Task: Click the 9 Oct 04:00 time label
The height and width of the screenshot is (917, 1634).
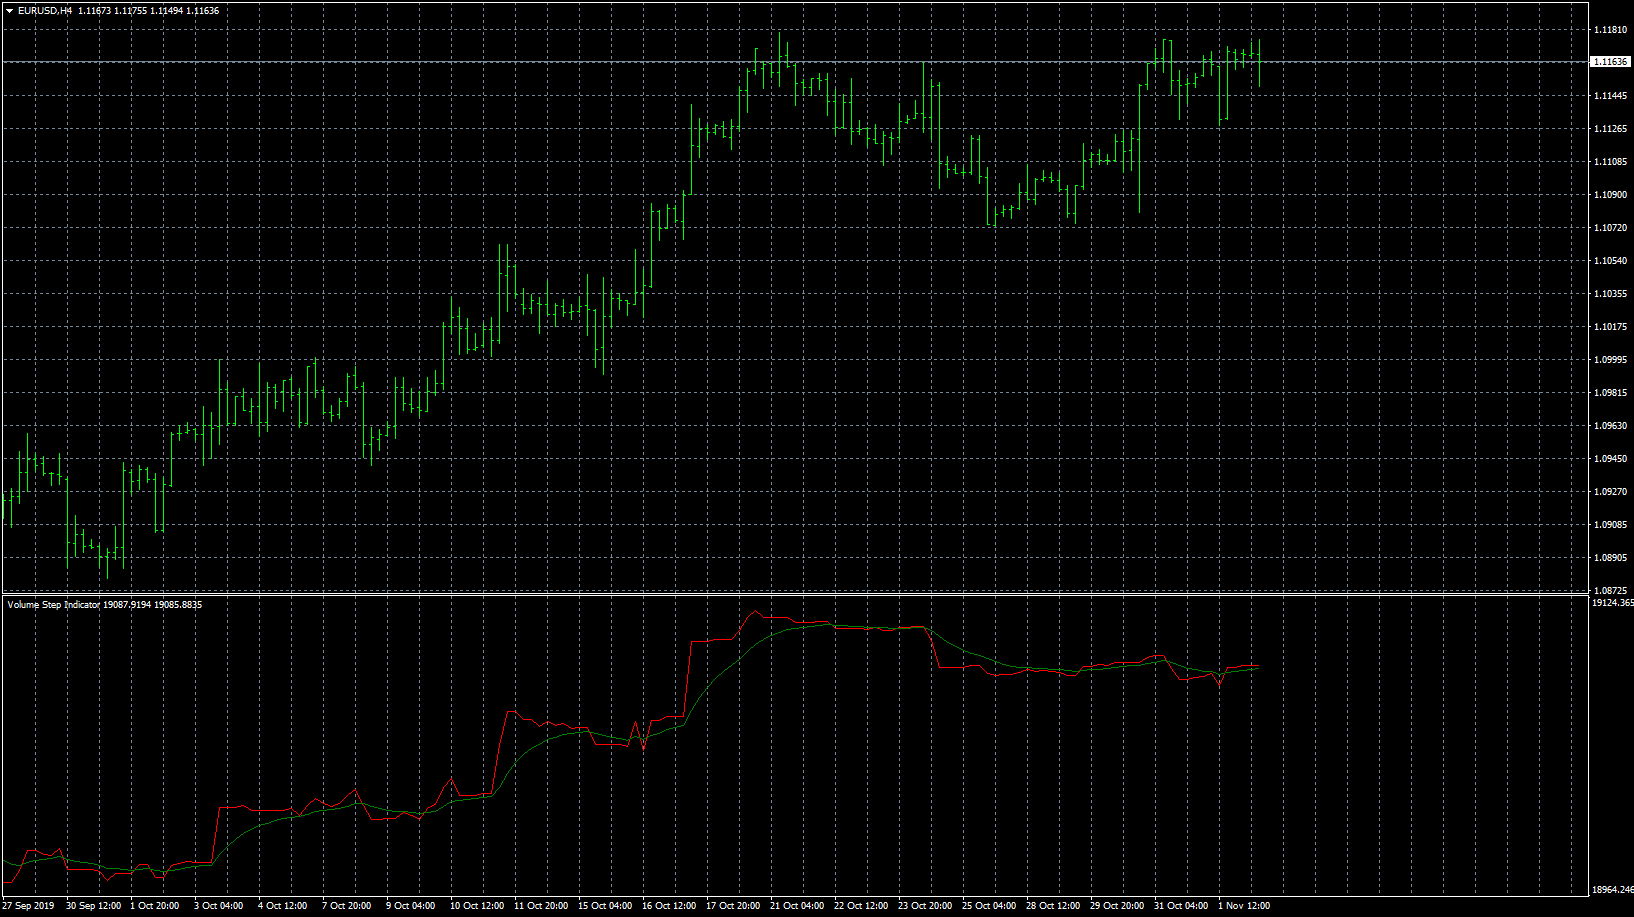Action: point(411,906)
